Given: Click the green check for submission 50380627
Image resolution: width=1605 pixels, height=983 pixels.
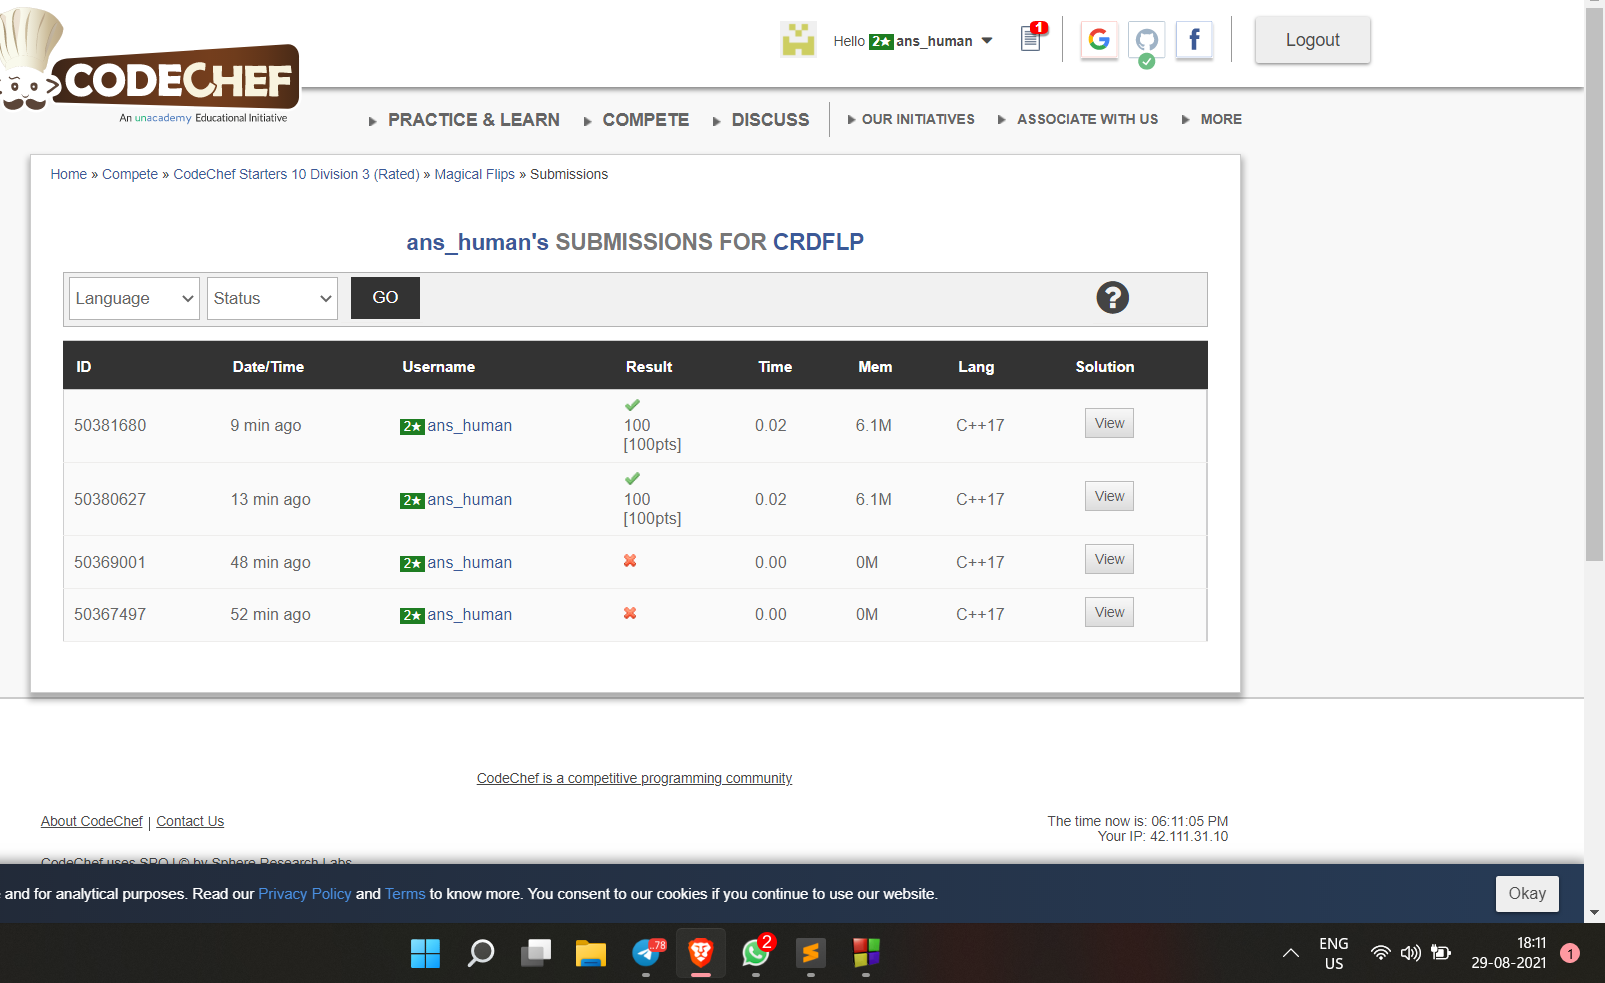Looking at the screenshot, I should tap(632, 479).
